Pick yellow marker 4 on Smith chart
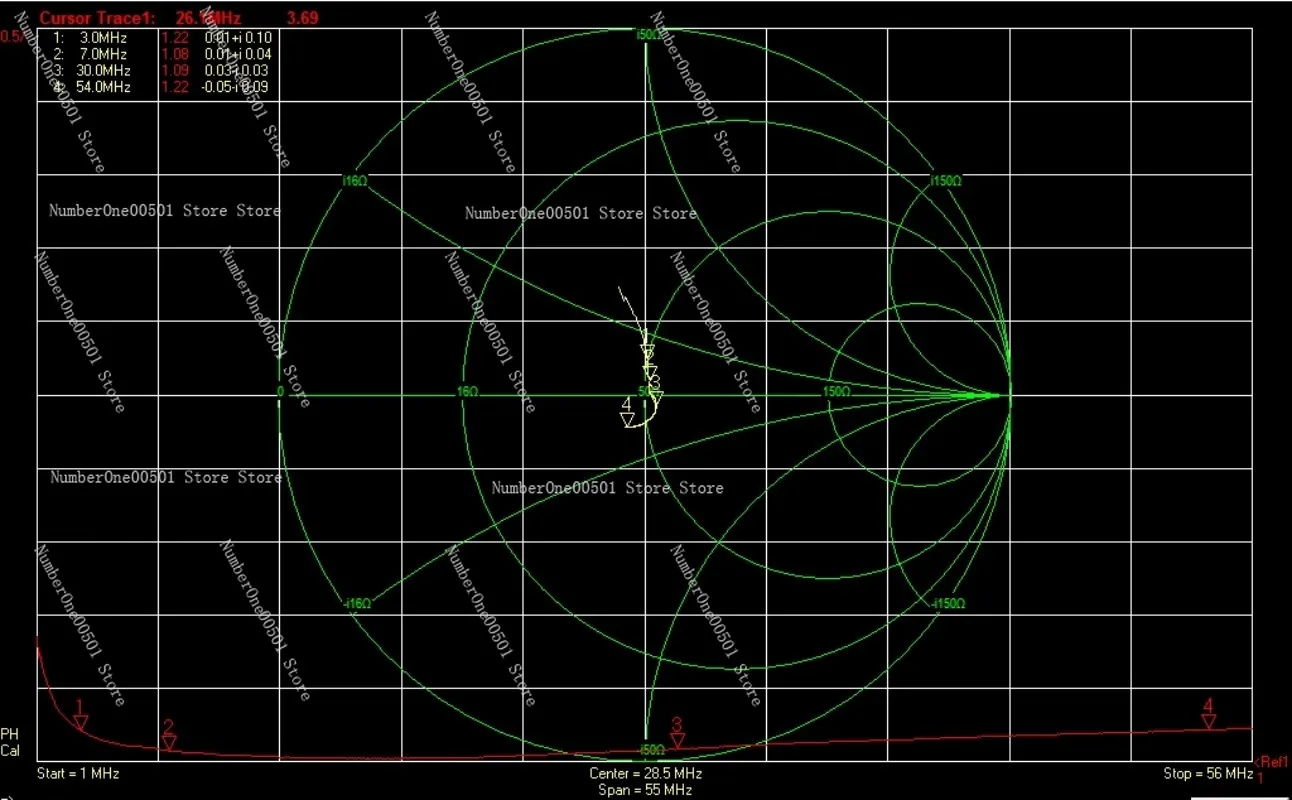 point(628,413)
